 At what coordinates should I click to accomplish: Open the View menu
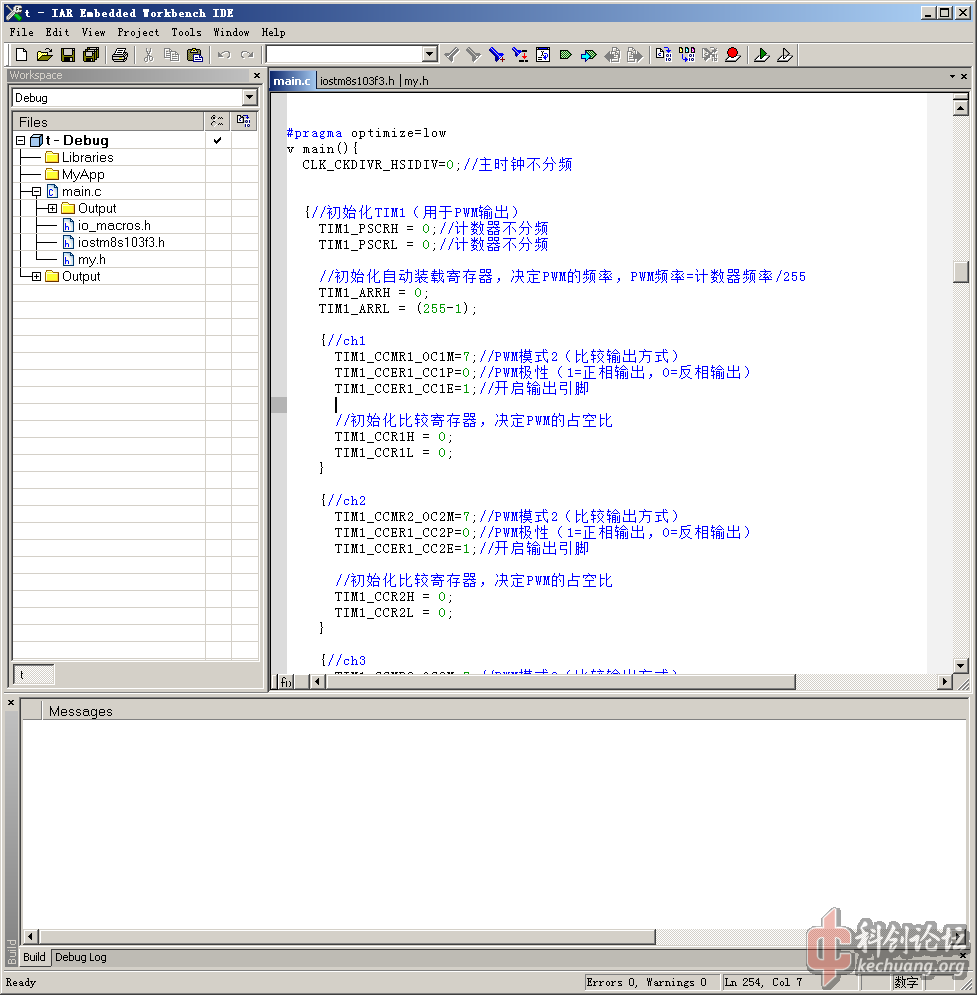click(x=93, y=32)
